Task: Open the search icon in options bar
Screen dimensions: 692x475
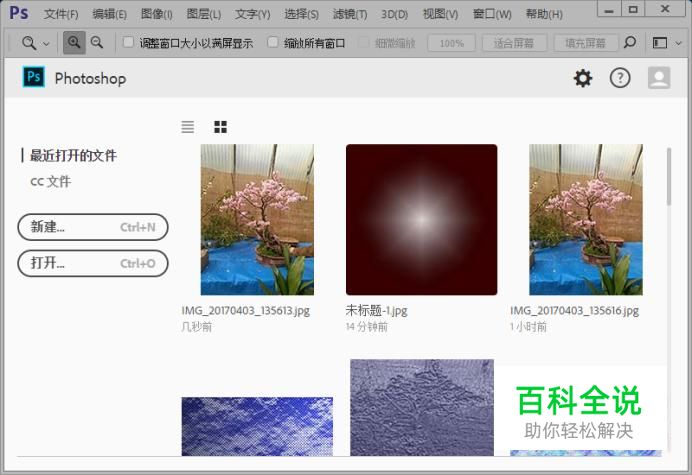Action: click(x=630, y=42)
